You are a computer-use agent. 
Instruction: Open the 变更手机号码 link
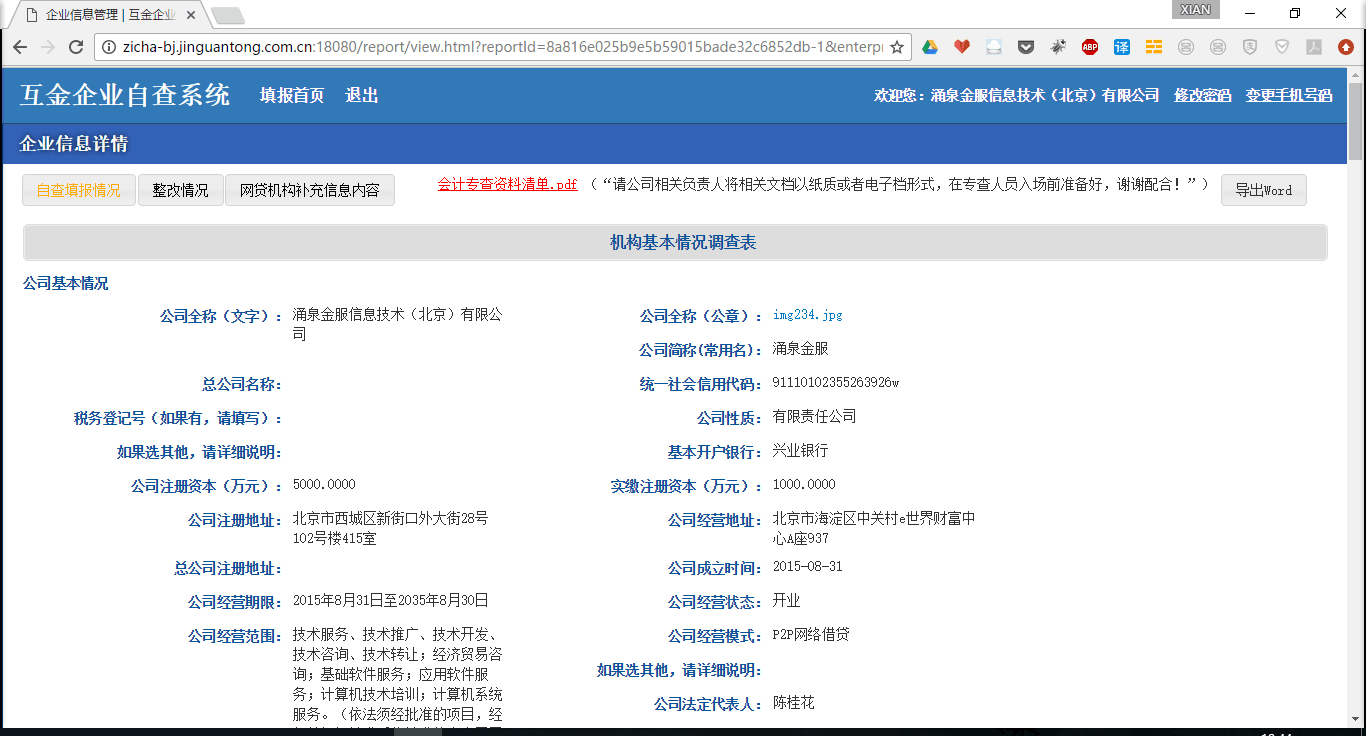(x=1289, y=96)
